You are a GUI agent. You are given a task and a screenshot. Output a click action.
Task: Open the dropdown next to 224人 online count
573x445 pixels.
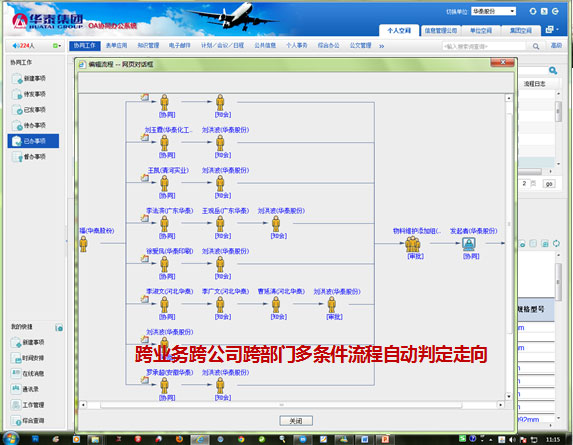(x=57, y=46)
